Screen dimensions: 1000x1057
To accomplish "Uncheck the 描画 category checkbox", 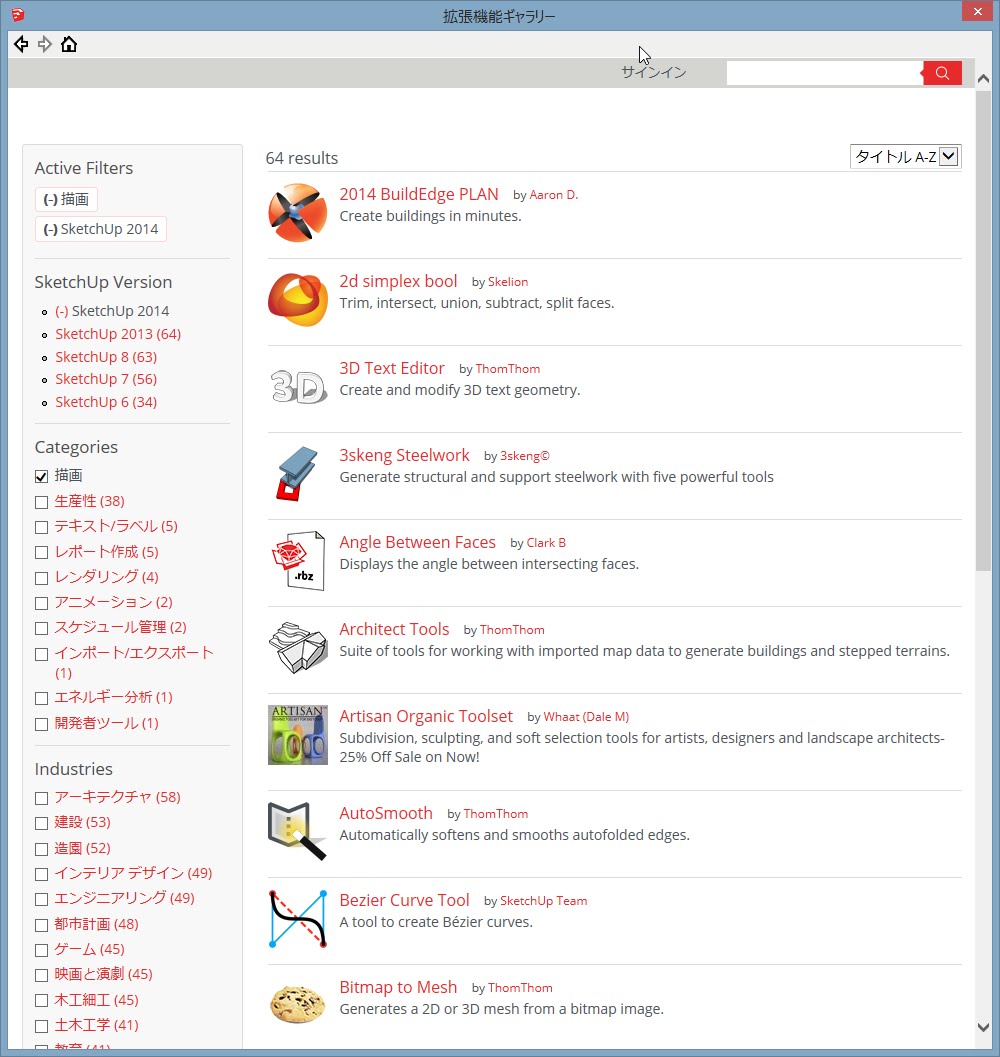I will tap(42, 477).
